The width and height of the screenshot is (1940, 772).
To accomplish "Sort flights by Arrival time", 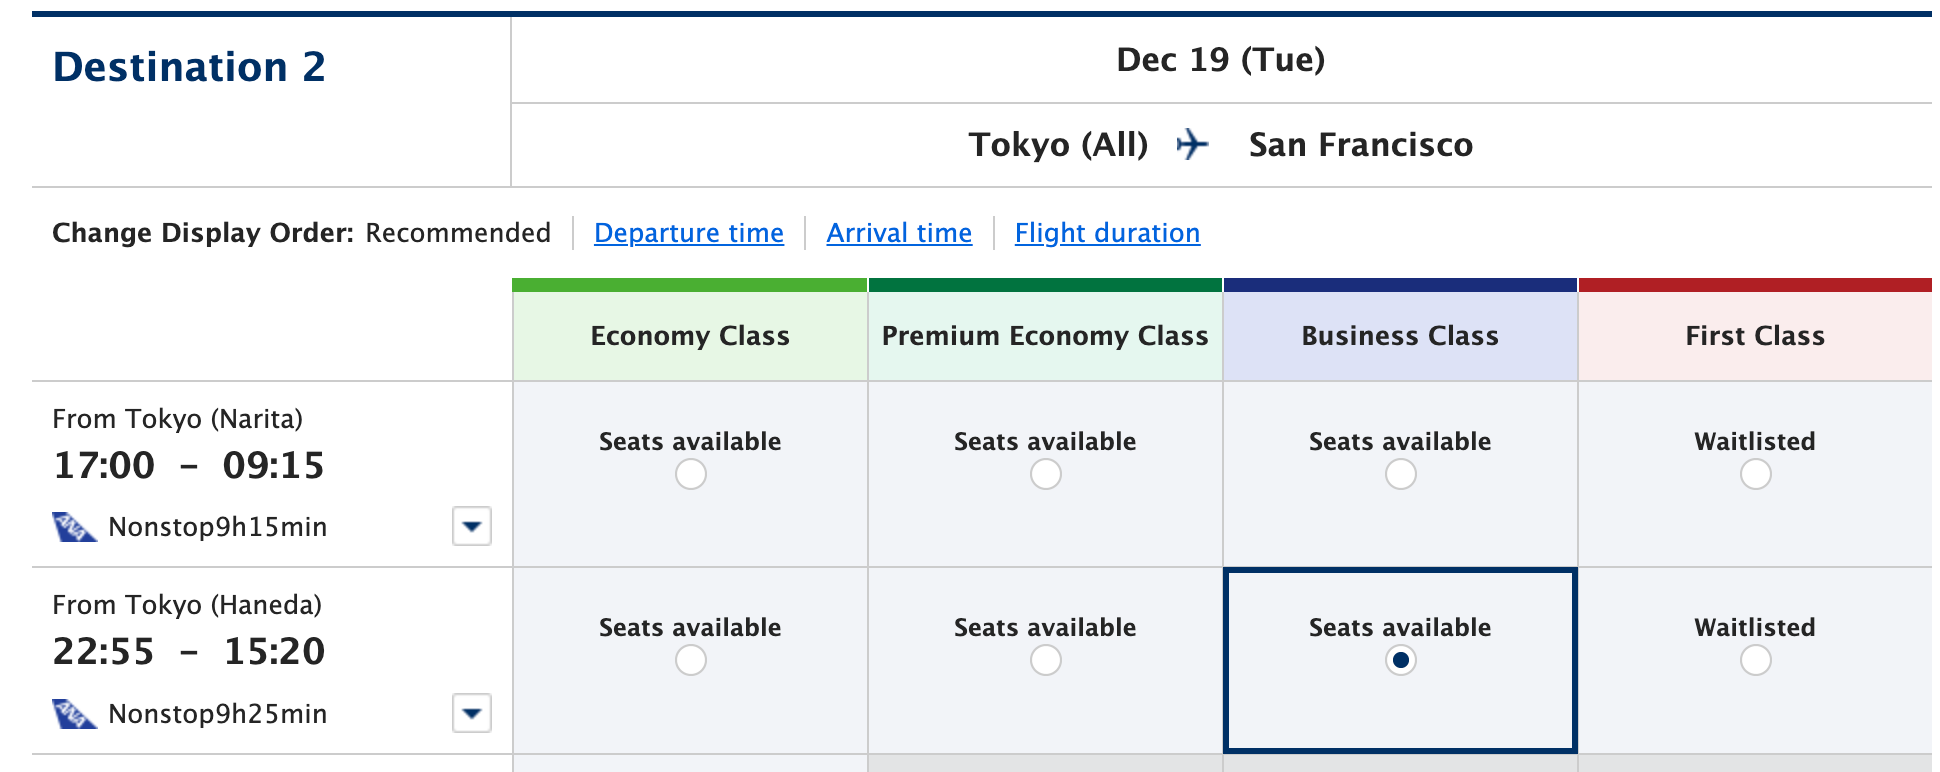I will [899, 233].
